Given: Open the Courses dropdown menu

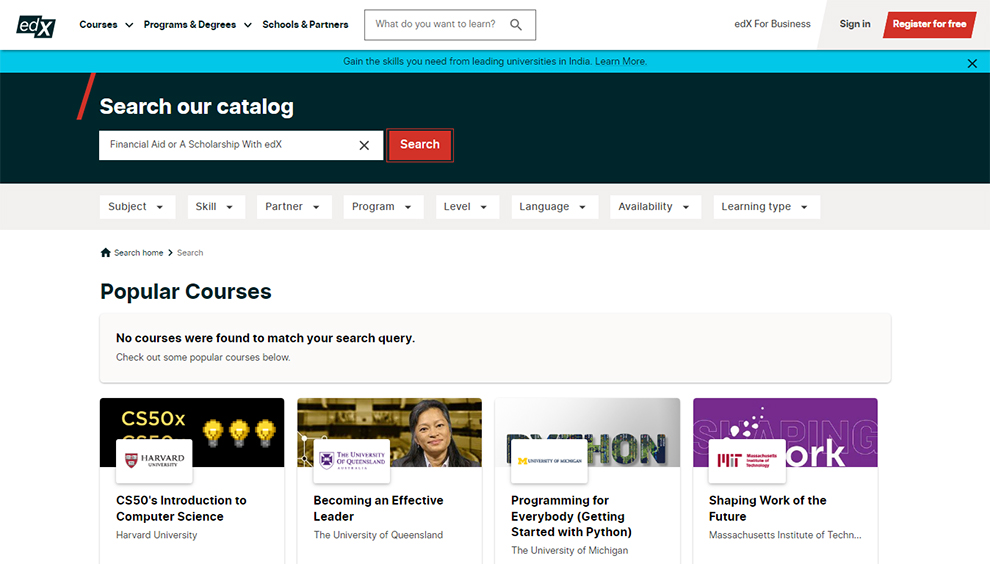Looking at the screenshot, I should pyautogui.click(x=106, y=25).
